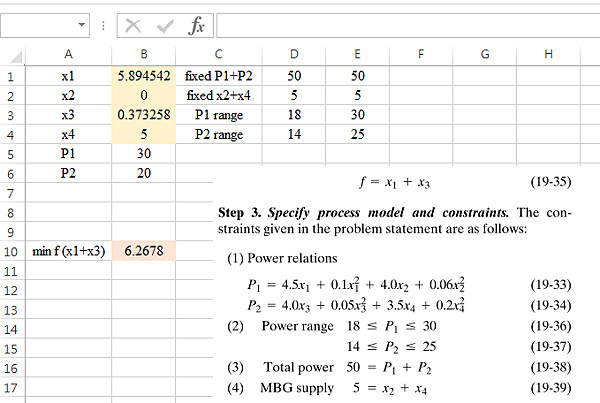Select the P2 label cell in column A
Viewport: 600px width, 403px height.
(68, 173)
